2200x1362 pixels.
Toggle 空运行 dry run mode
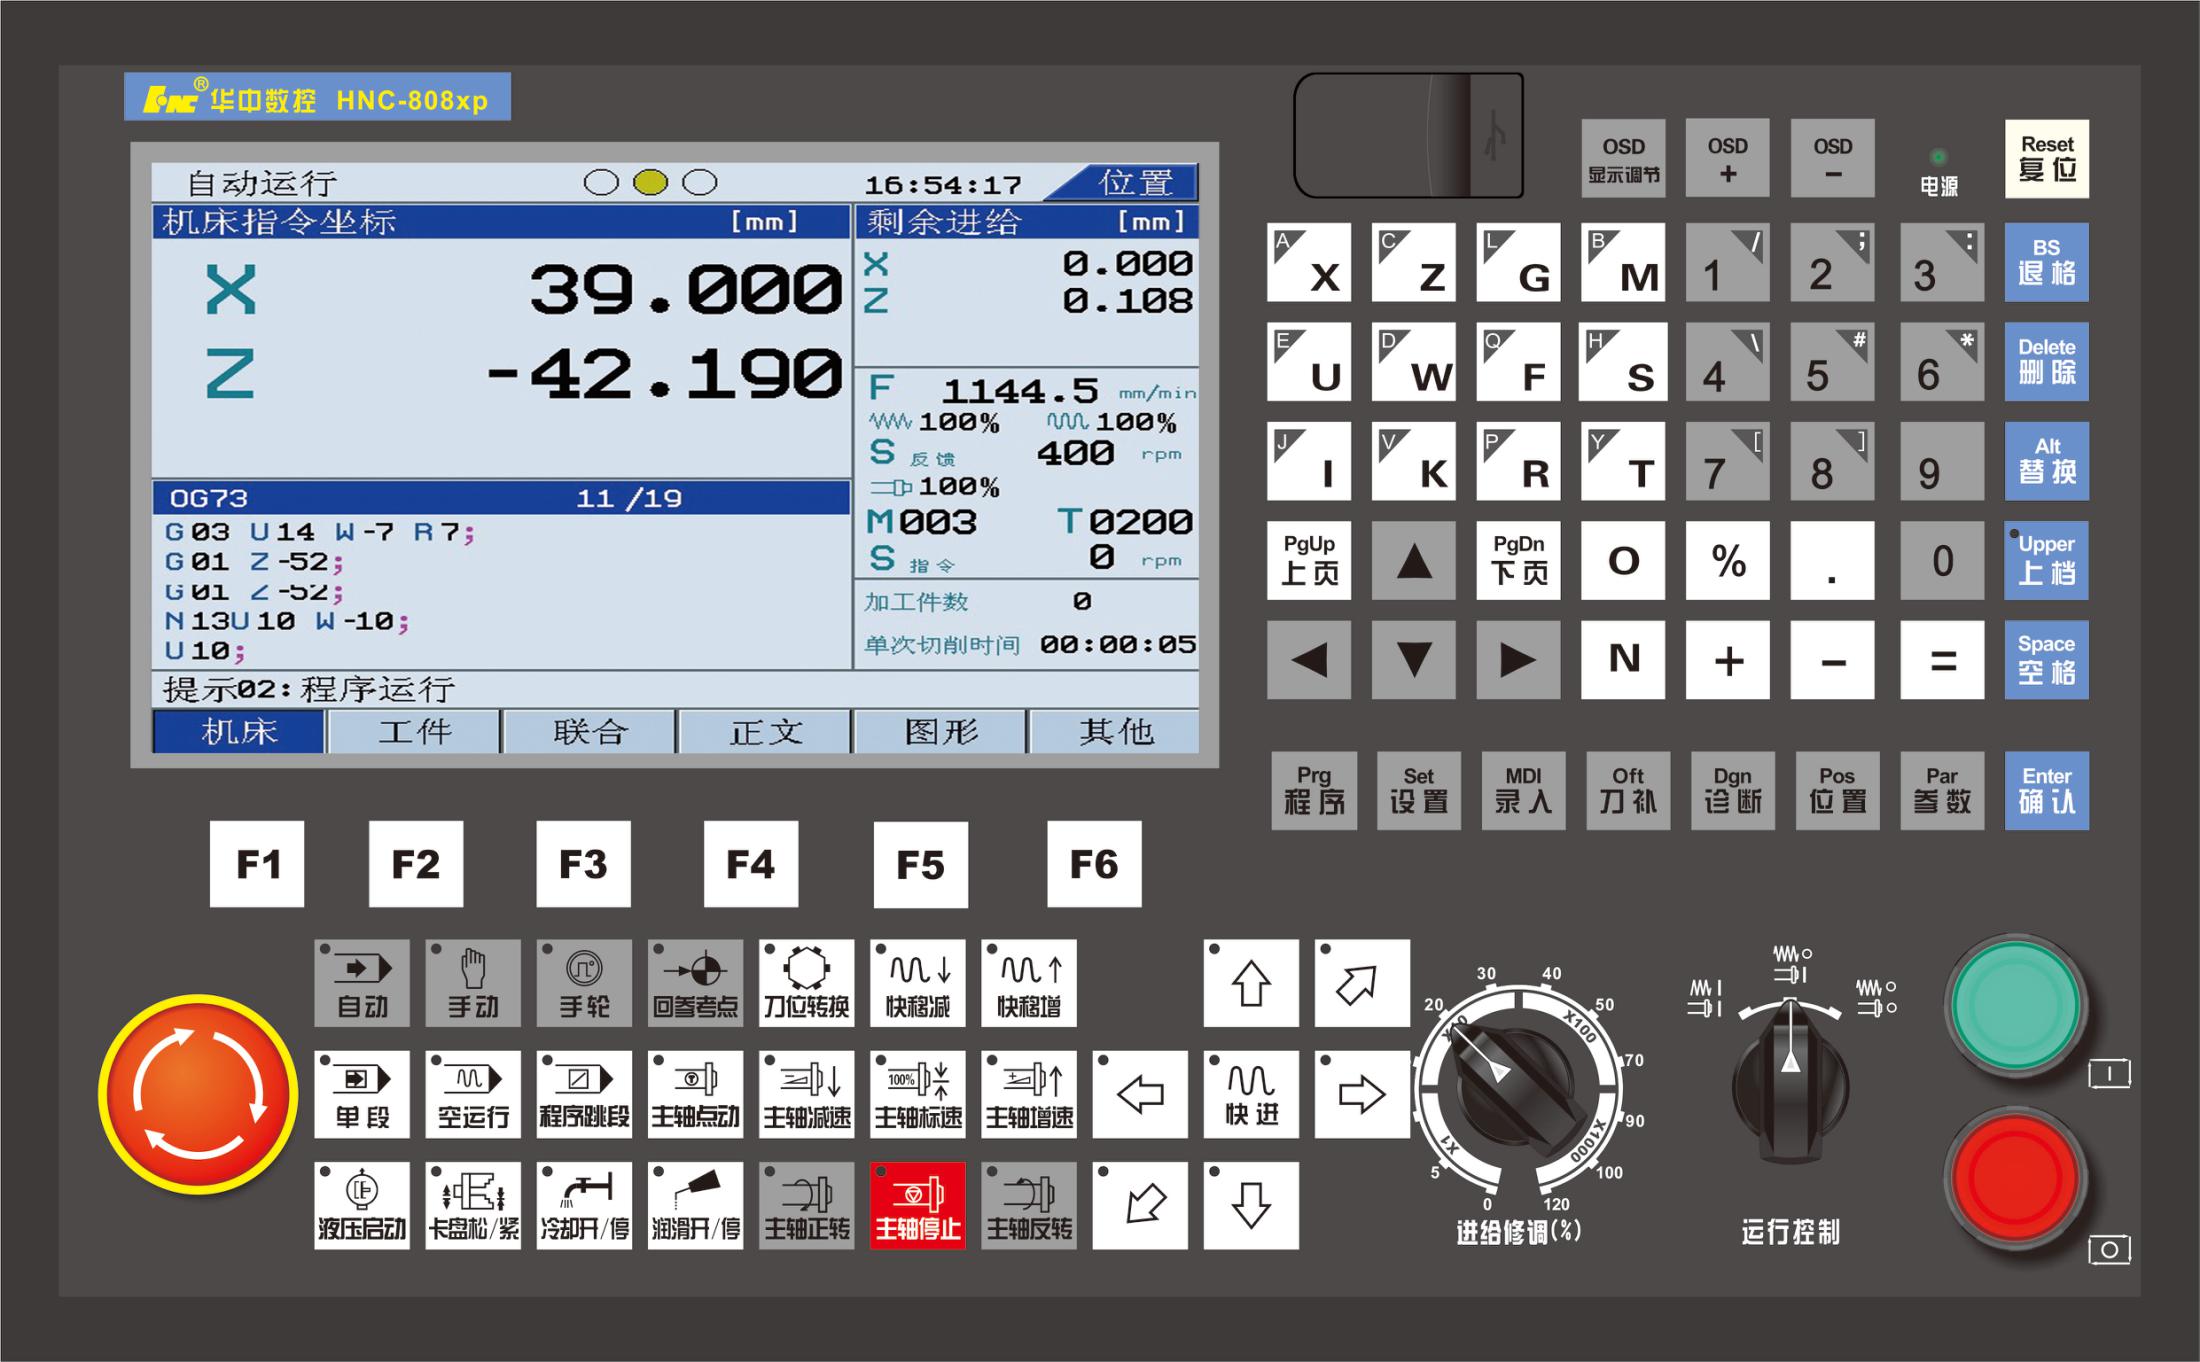pyautogui.click(x=473, y=1094)
